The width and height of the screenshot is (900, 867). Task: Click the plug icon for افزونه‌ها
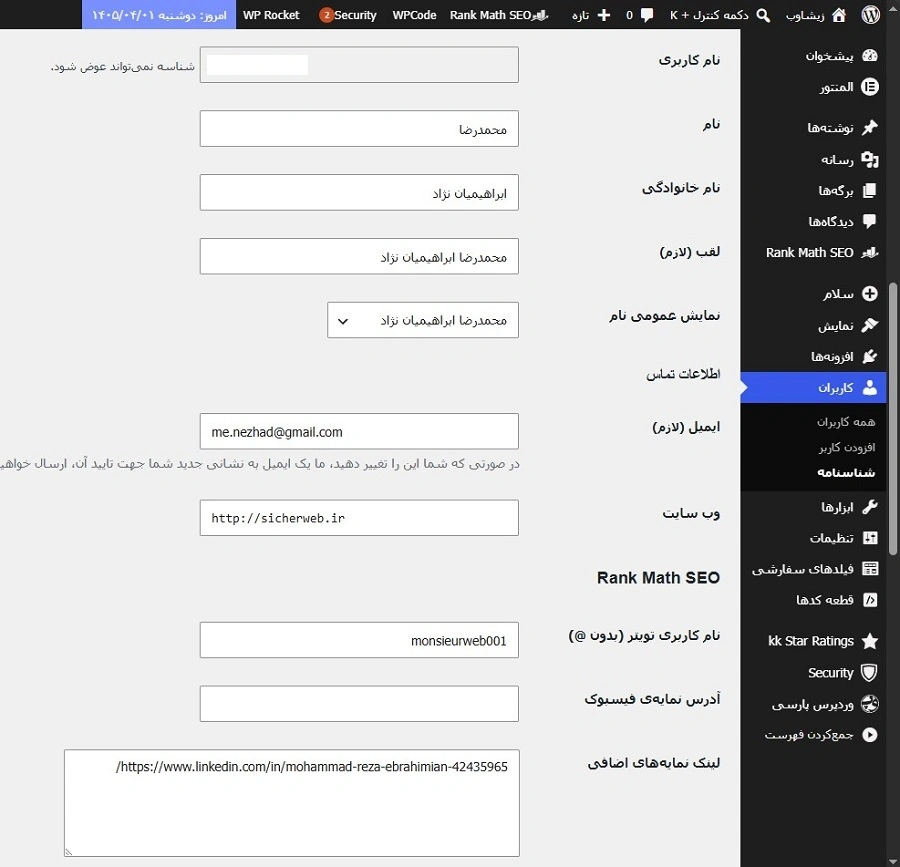(870, 356)
